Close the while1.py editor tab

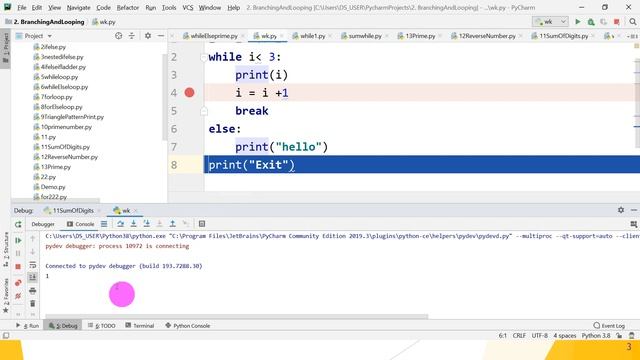pos(330,36)
